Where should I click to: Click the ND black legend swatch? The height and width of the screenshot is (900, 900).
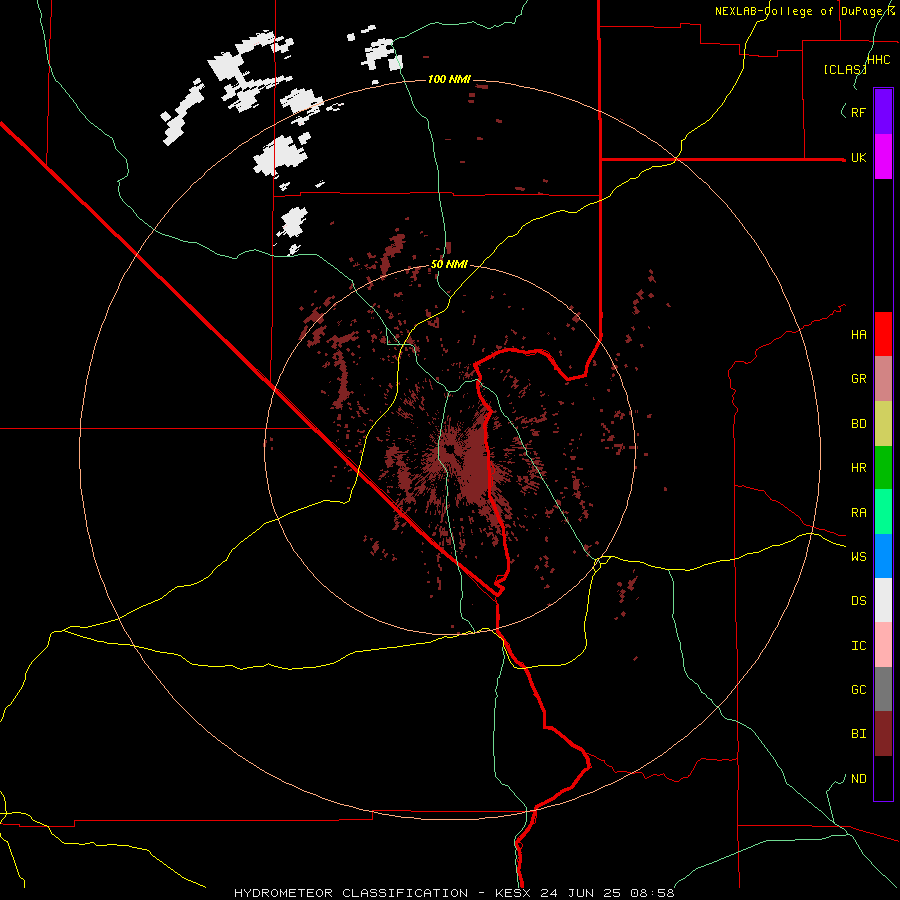[x=883, y=778]
